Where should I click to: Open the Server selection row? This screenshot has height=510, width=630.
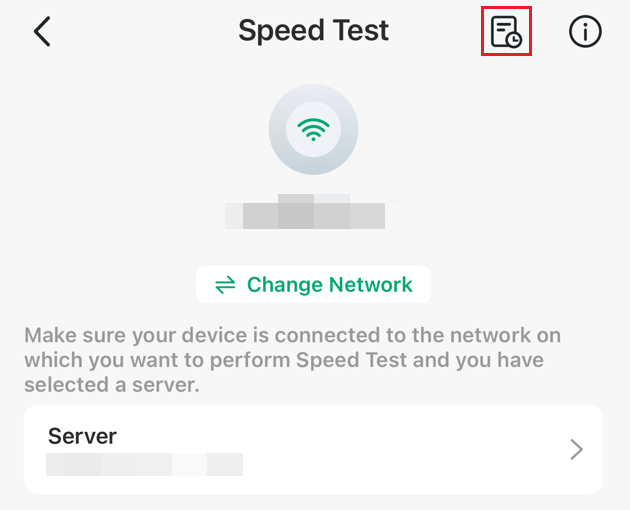click(313, 449)
